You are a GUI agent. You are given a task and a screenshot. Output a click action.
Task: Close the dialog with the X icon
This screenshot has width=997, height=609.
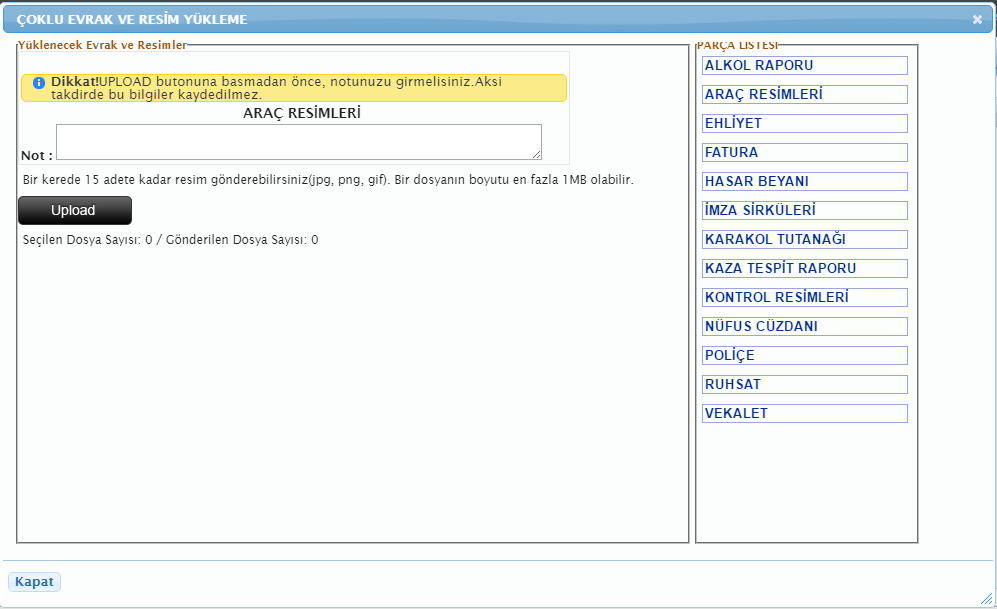pyautogui.click(x=977, y=19)
